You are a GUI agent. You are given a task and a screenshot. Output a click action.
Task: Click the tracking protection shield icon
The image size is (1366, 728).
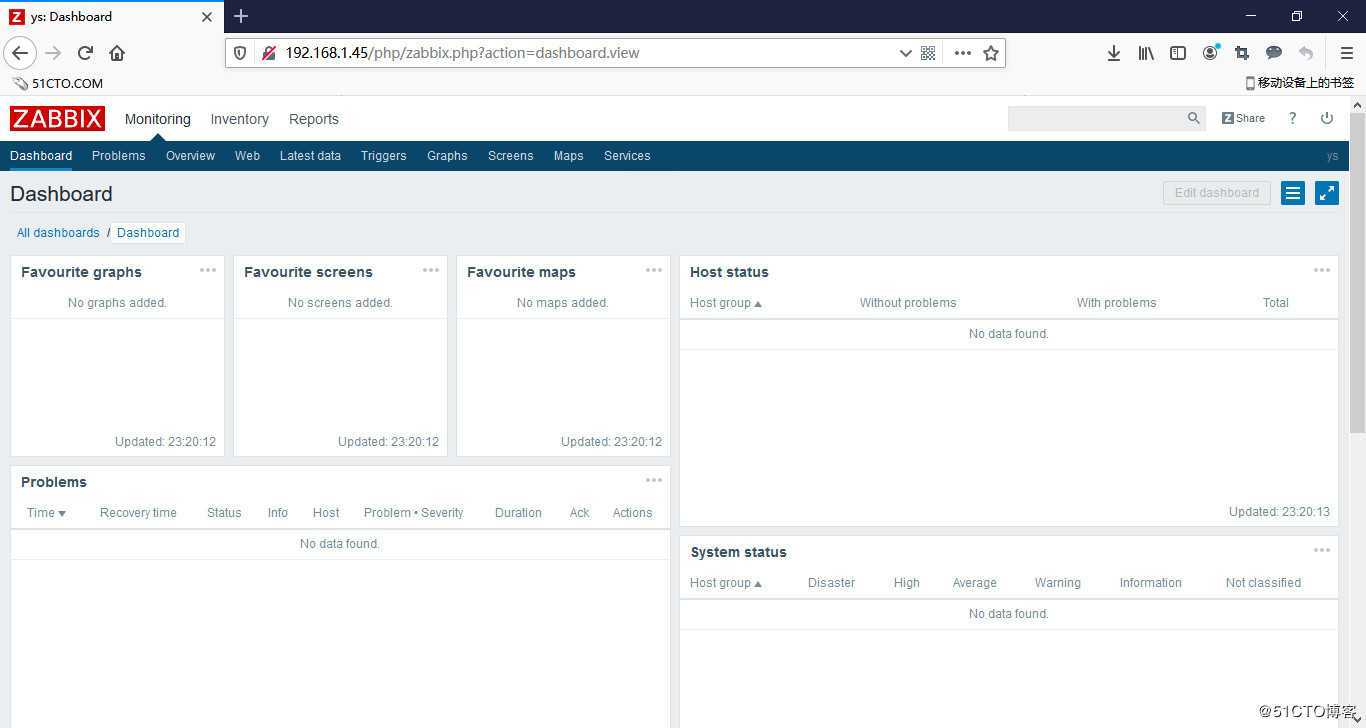(240, 53)
